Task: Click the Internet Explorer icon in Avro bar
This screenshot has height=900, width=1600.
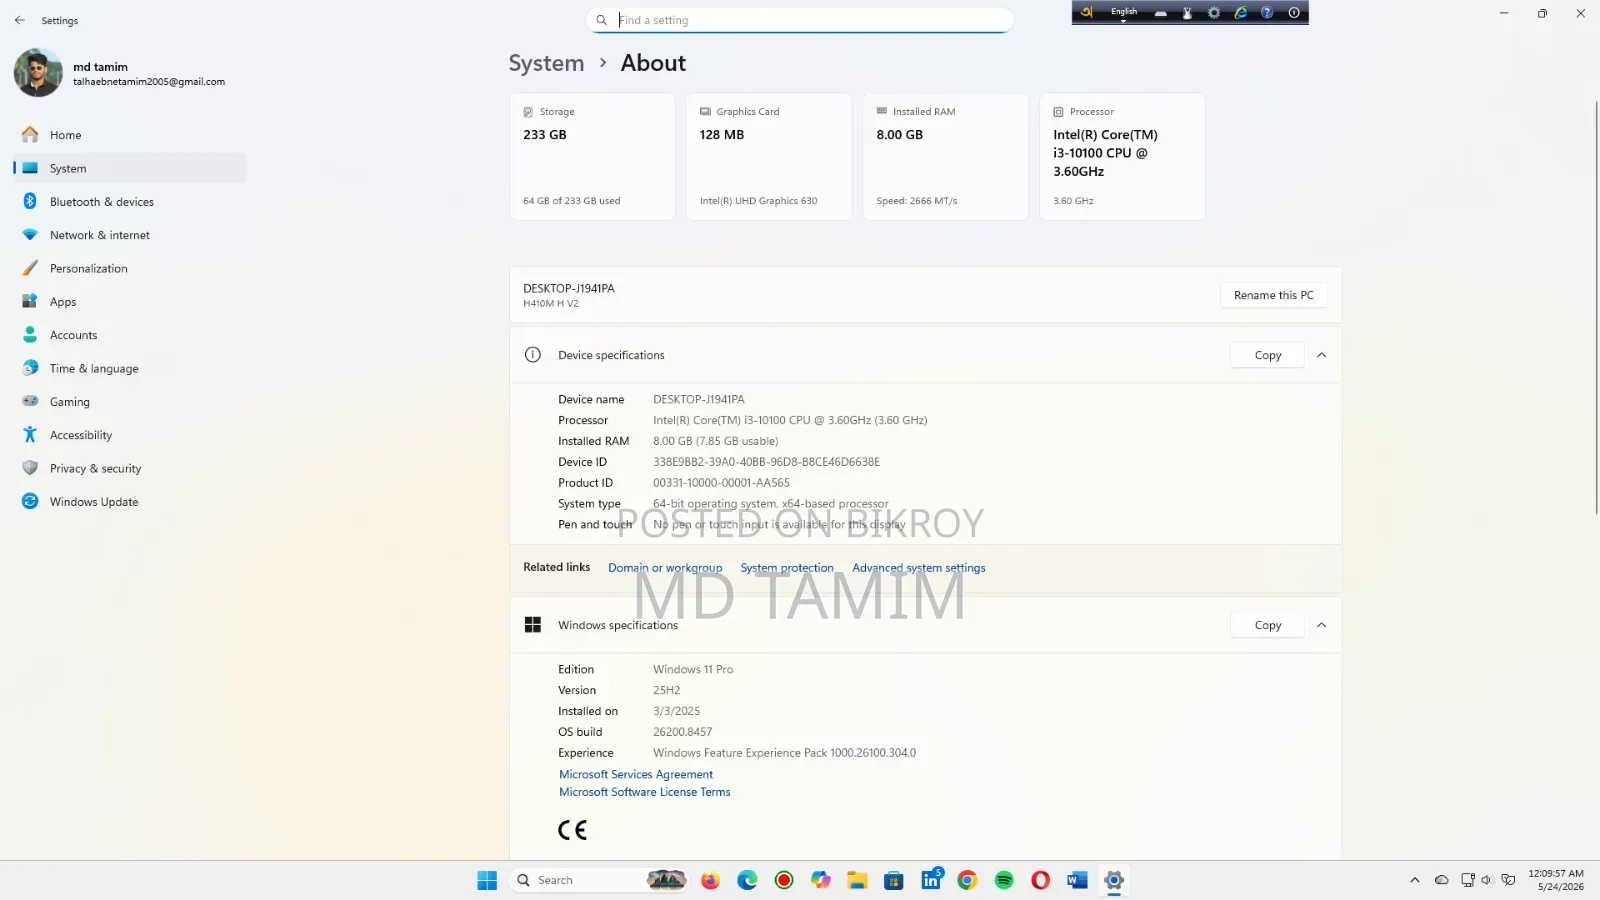Action: (1241, 13)
